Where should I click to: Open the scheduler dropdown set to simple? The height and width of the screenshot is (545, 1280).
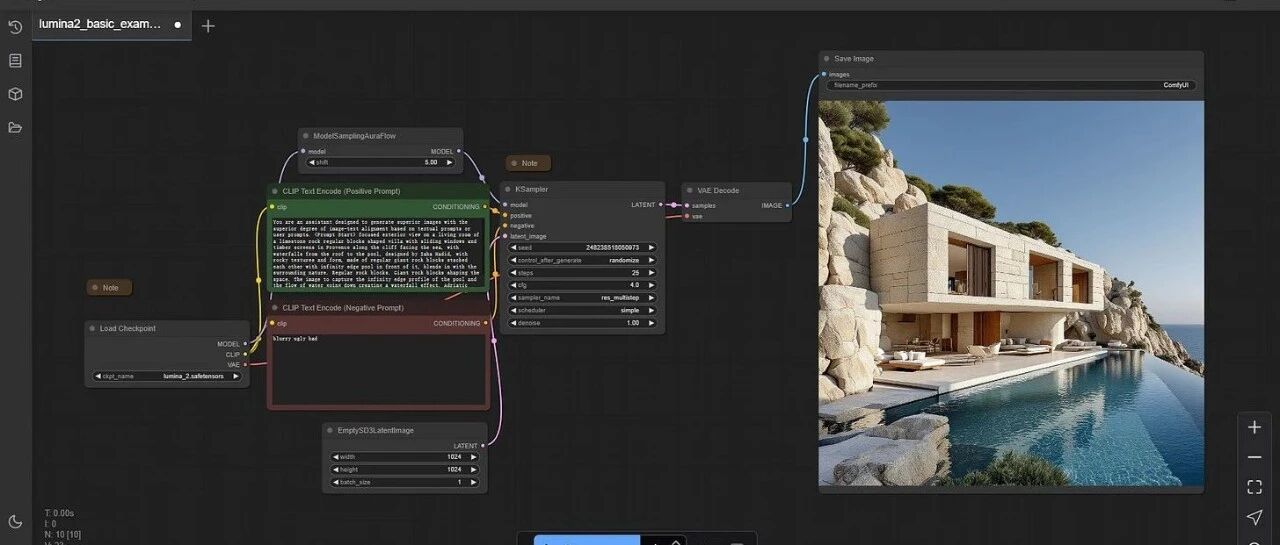(x=582, y=310)
